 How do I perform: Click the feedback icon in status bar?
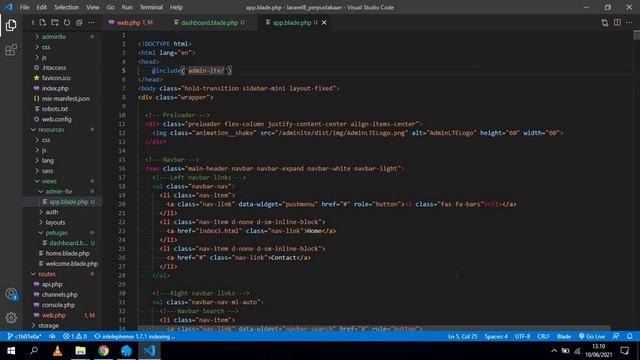tap(616, 336)
